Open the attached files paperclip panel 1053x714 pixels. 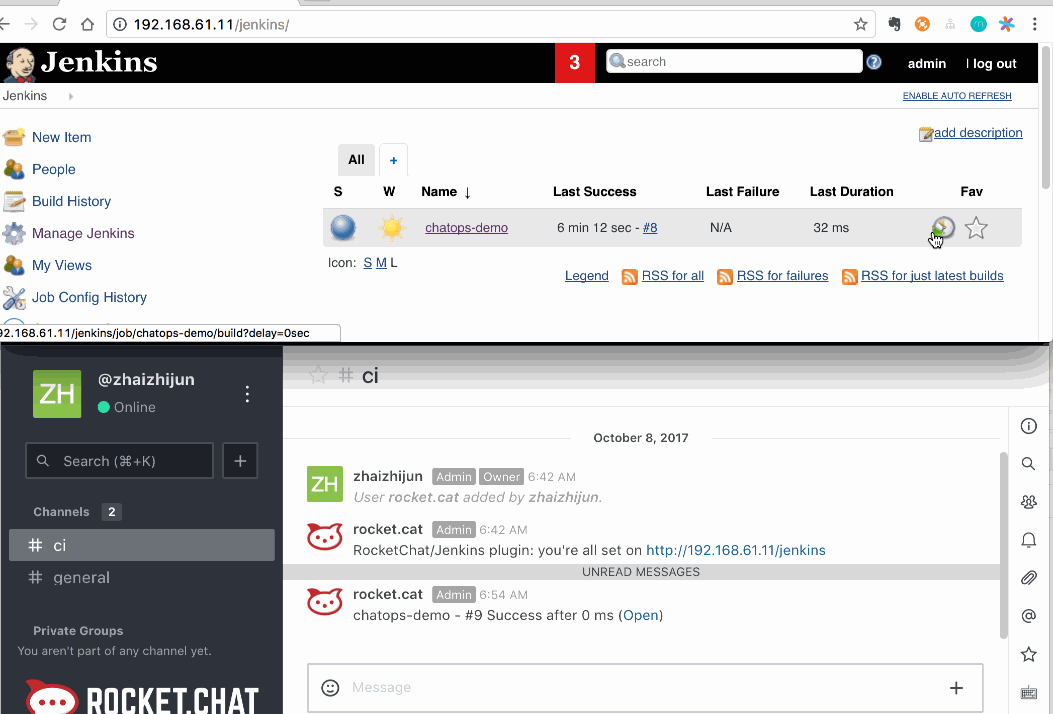click(1028, 577)
